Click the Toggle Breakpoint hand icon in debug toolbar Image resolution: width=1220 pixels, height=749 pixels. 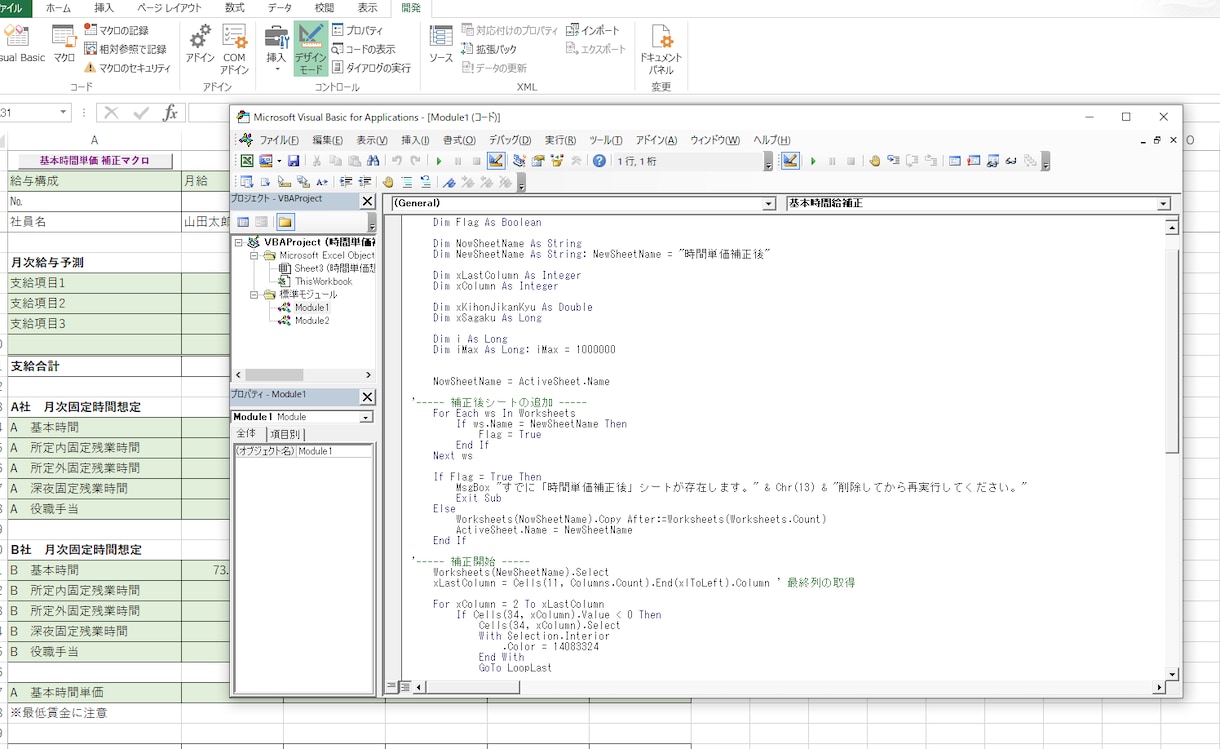point(875,160)
